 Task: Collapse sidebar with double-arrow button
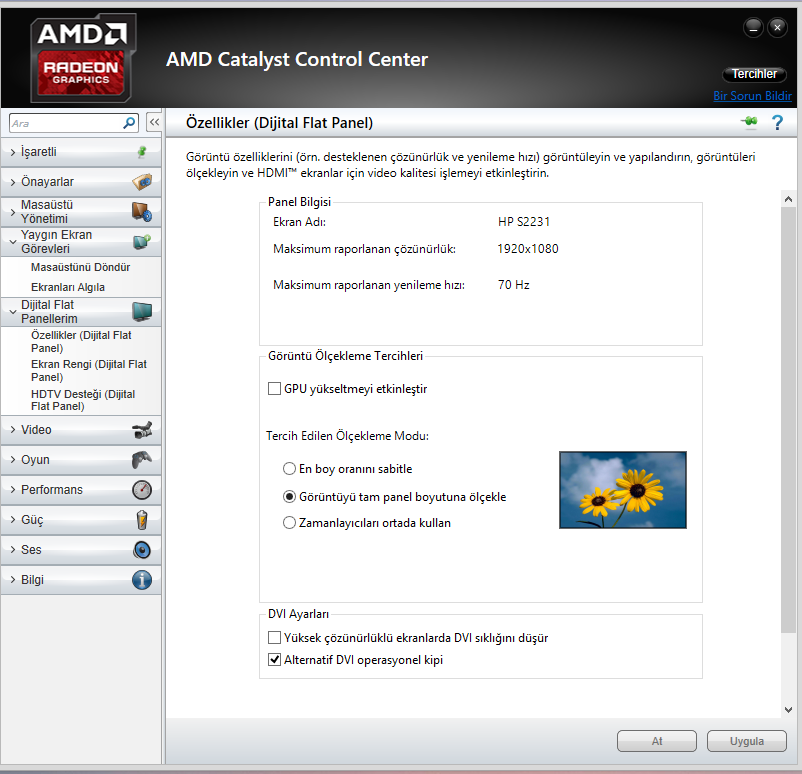coord(154,122)
